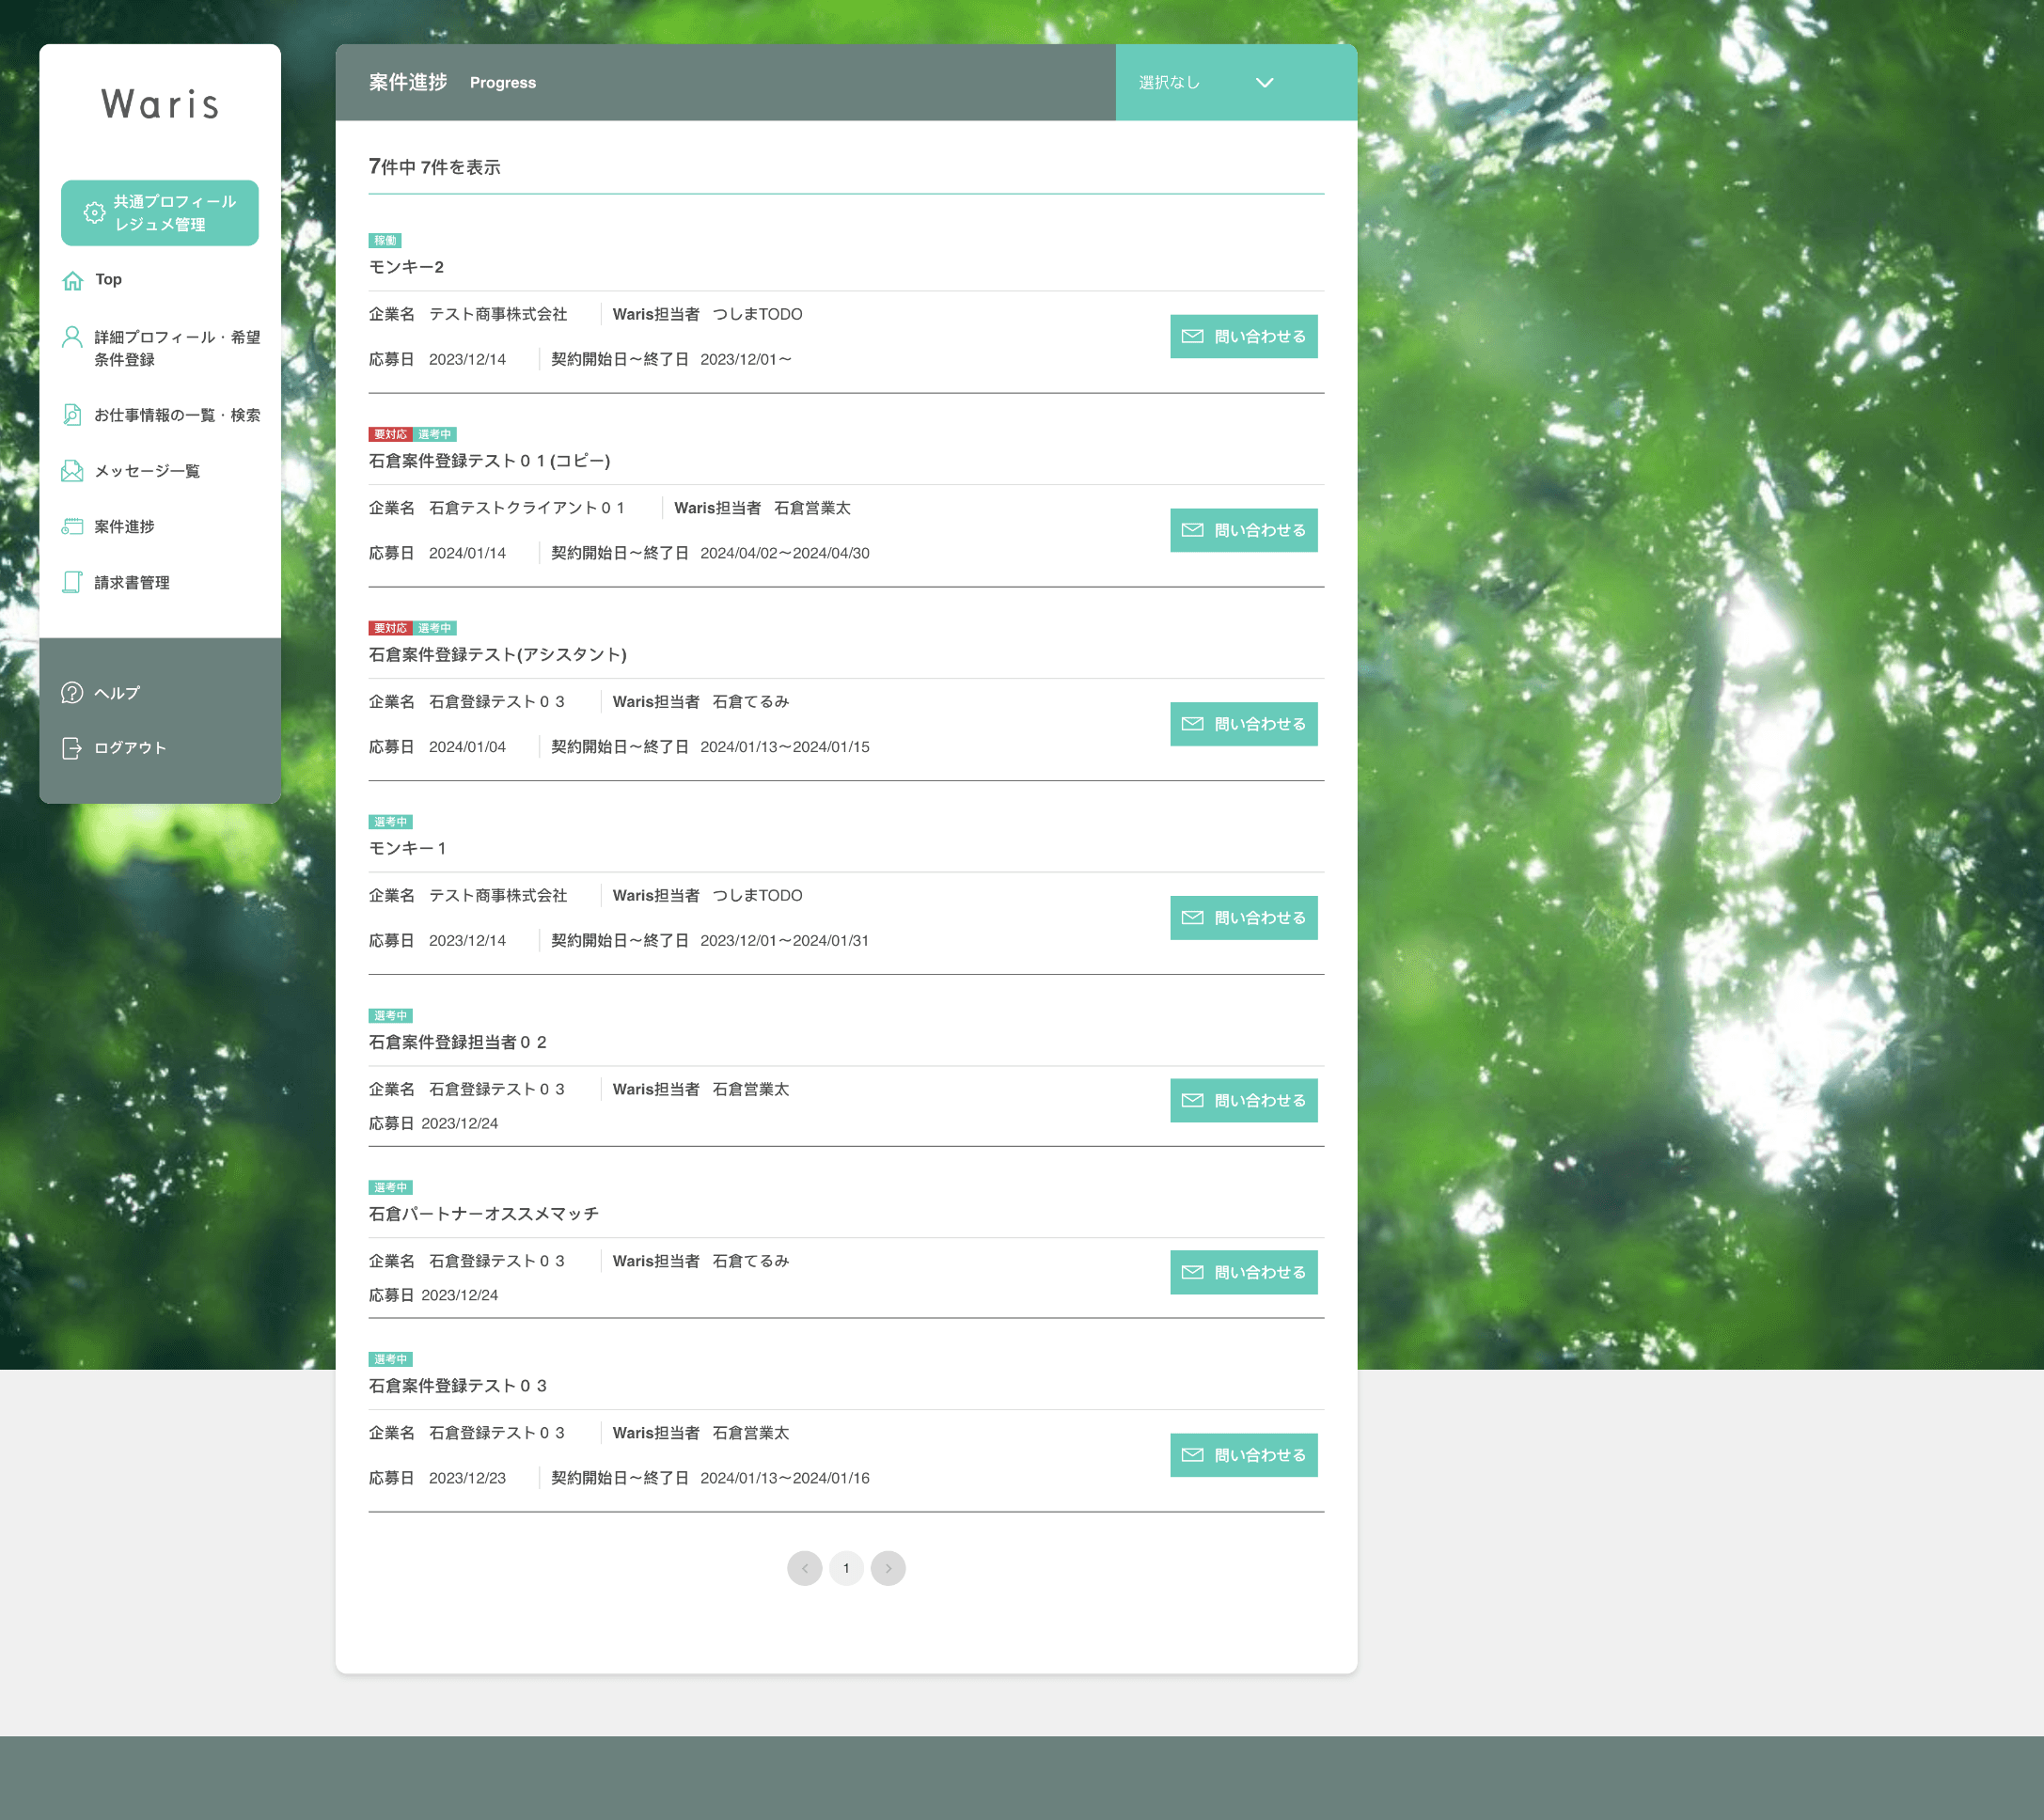
Task: Click the invoice icon for 請求書管理
Action: pos(72,582)
